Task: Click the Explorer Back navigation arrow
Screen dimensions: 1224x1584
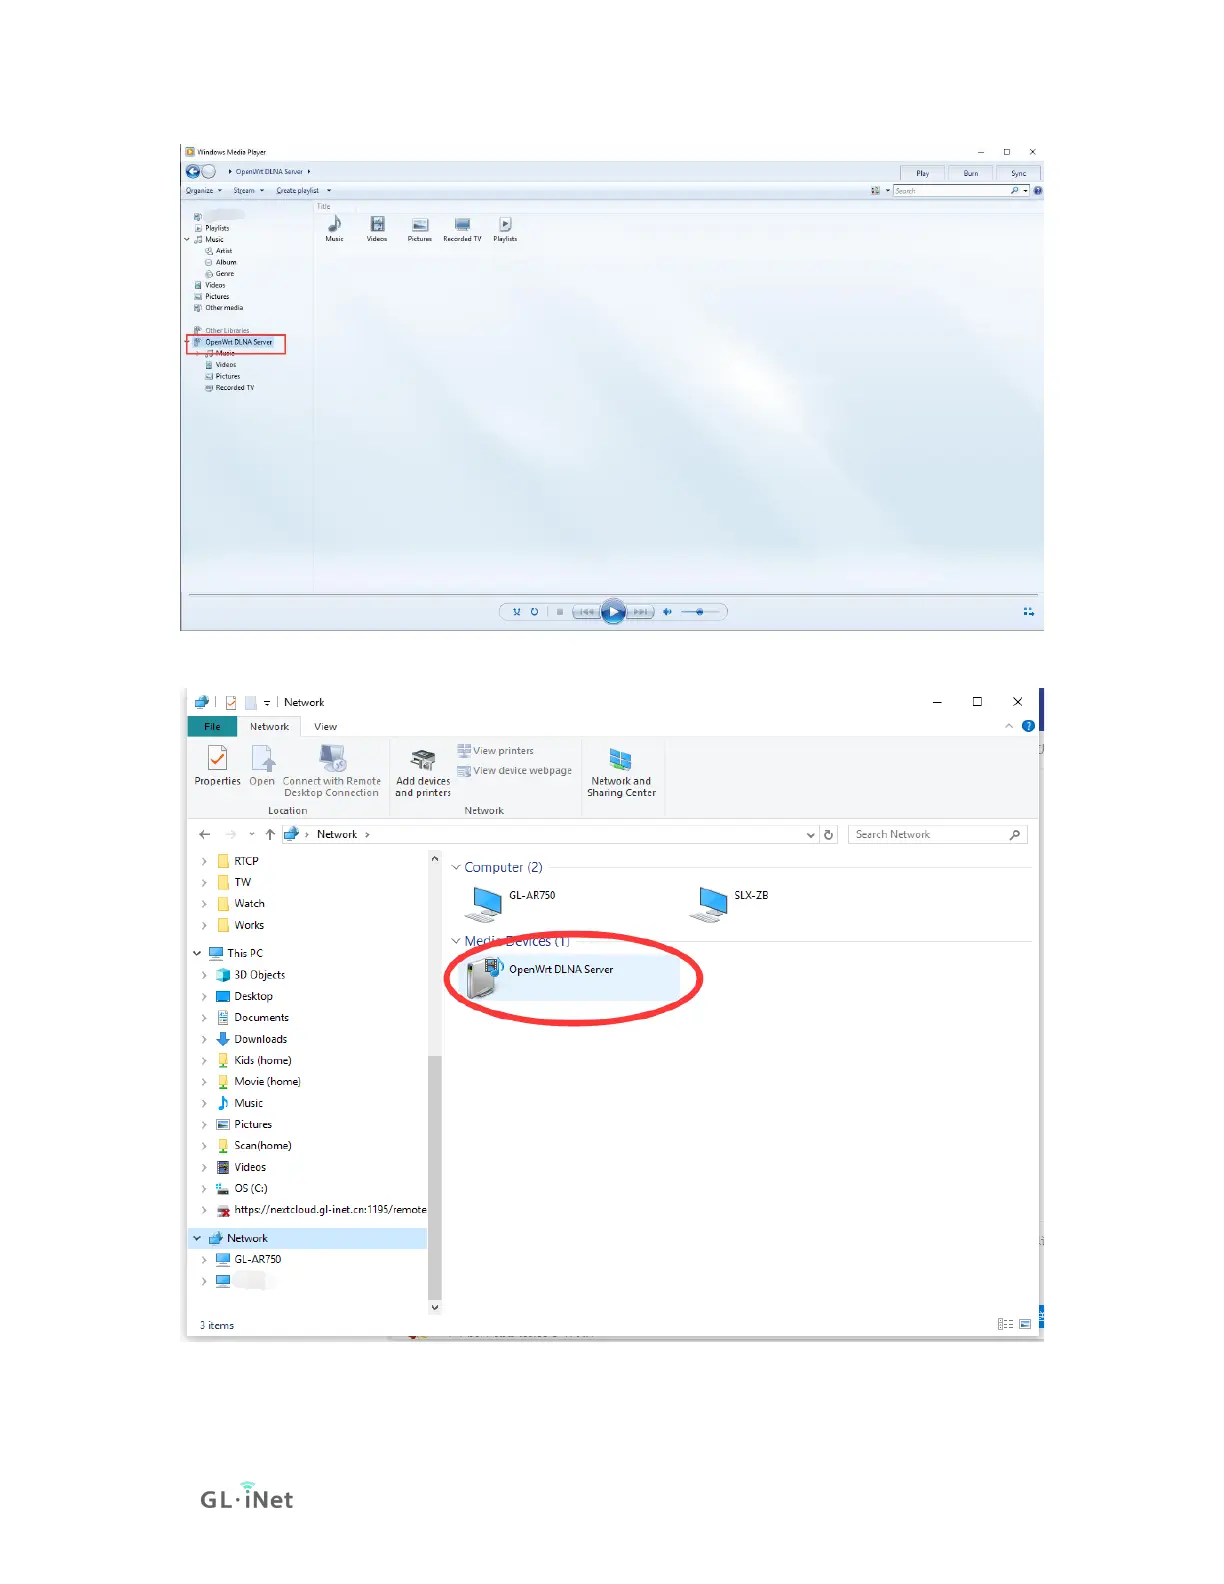Action: tap(205, 834)
